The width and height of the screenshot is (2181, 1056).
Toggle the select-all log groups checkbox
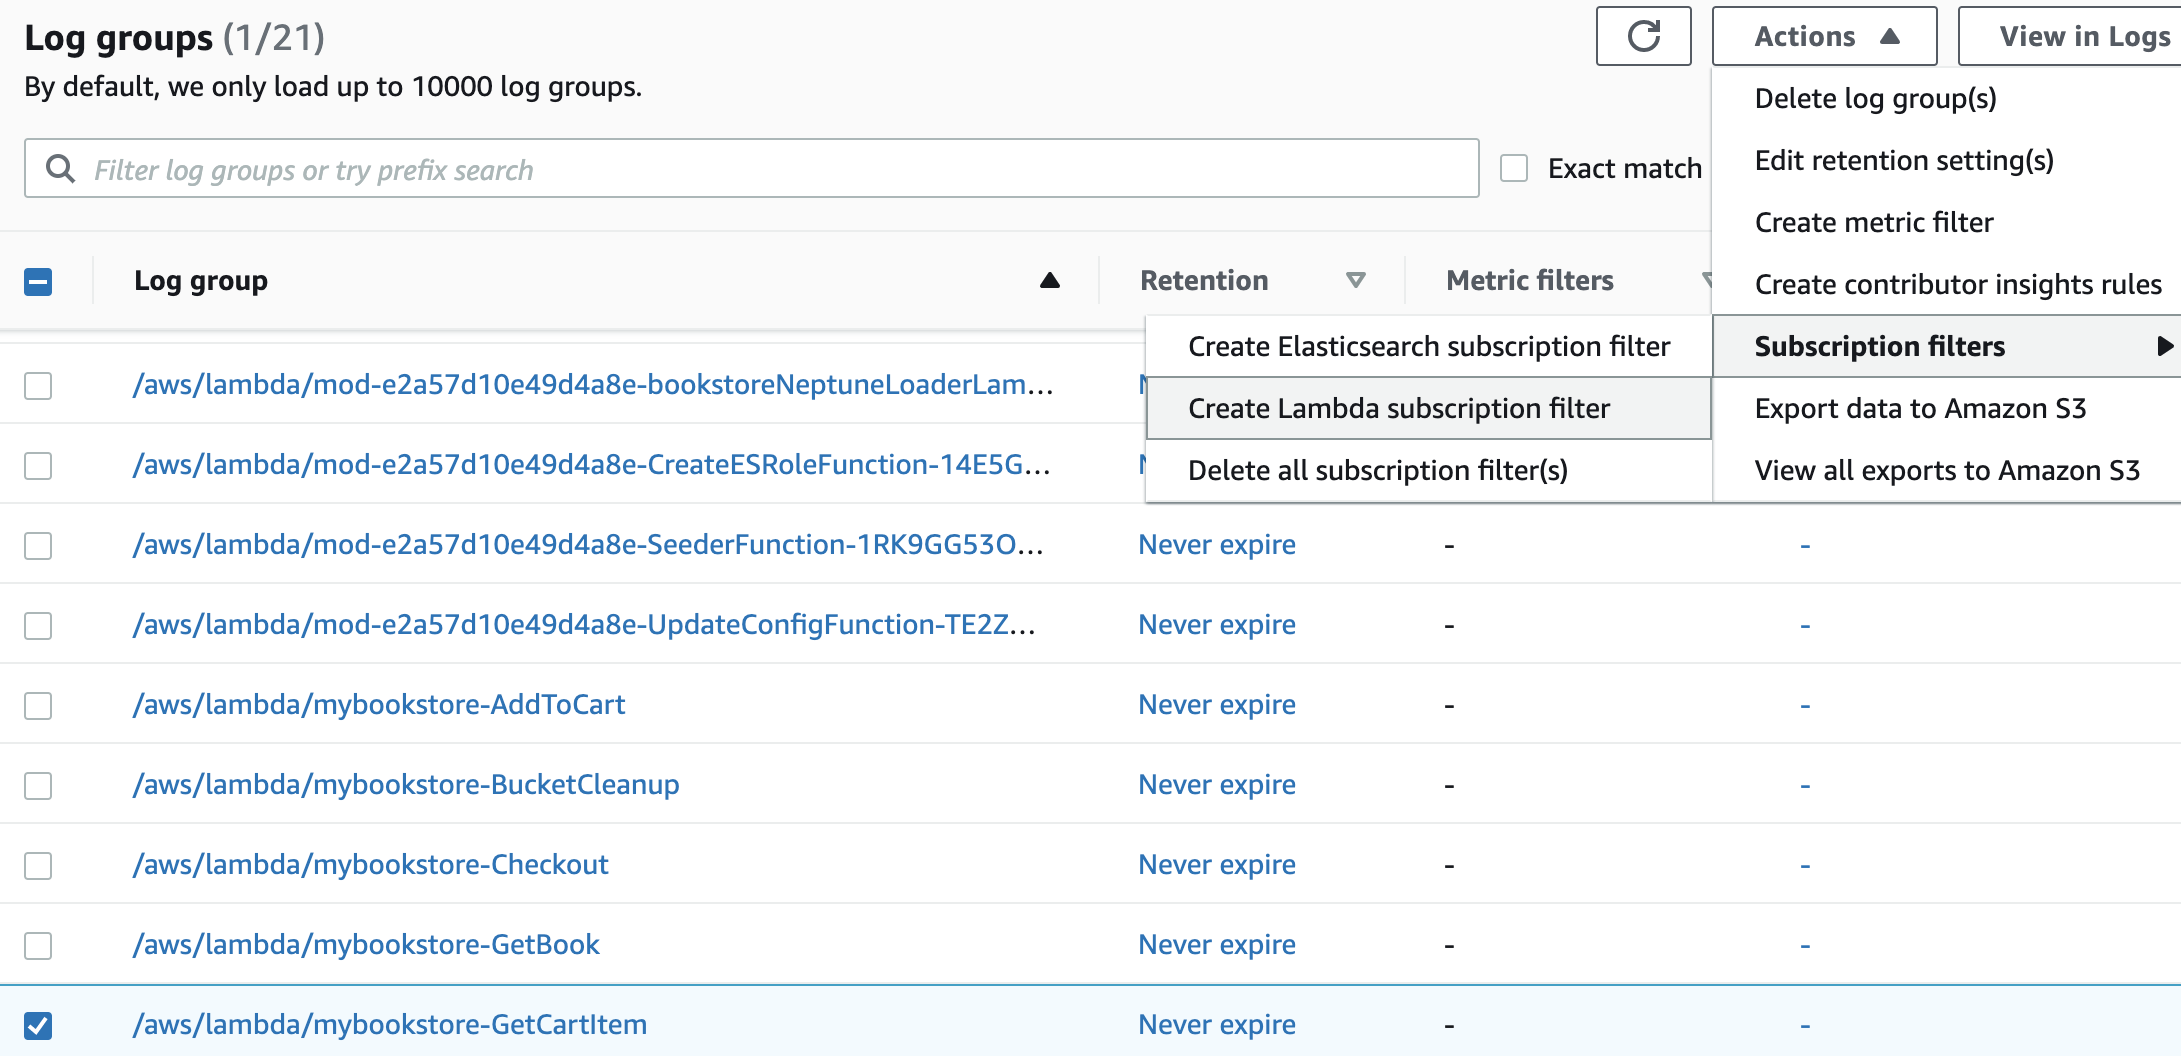[38, 282]
